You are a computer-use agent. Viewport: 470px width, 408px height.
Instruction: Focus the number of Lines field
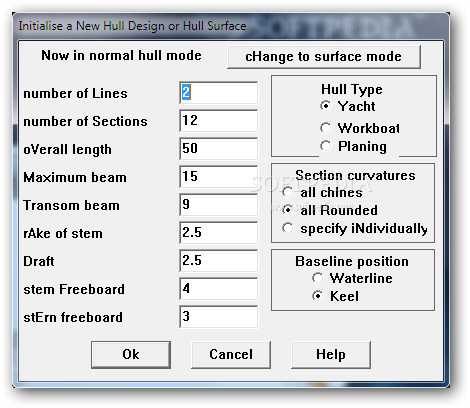coord(219,93)
